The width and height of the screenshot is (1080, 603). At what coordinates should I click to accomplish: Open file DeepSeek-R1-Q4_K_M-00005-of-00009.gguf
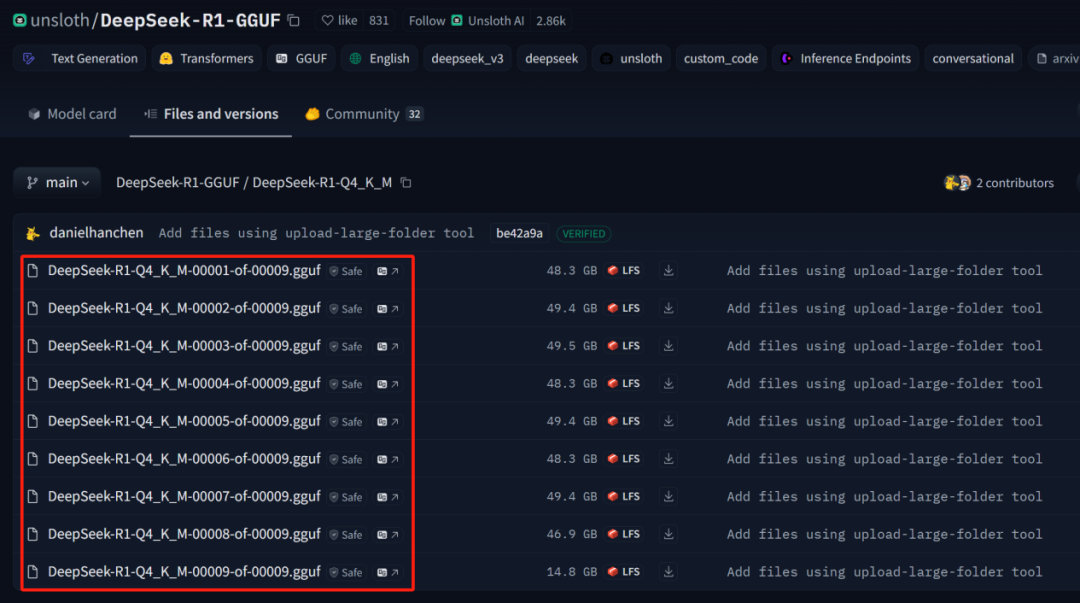click(x=184, y=421)
